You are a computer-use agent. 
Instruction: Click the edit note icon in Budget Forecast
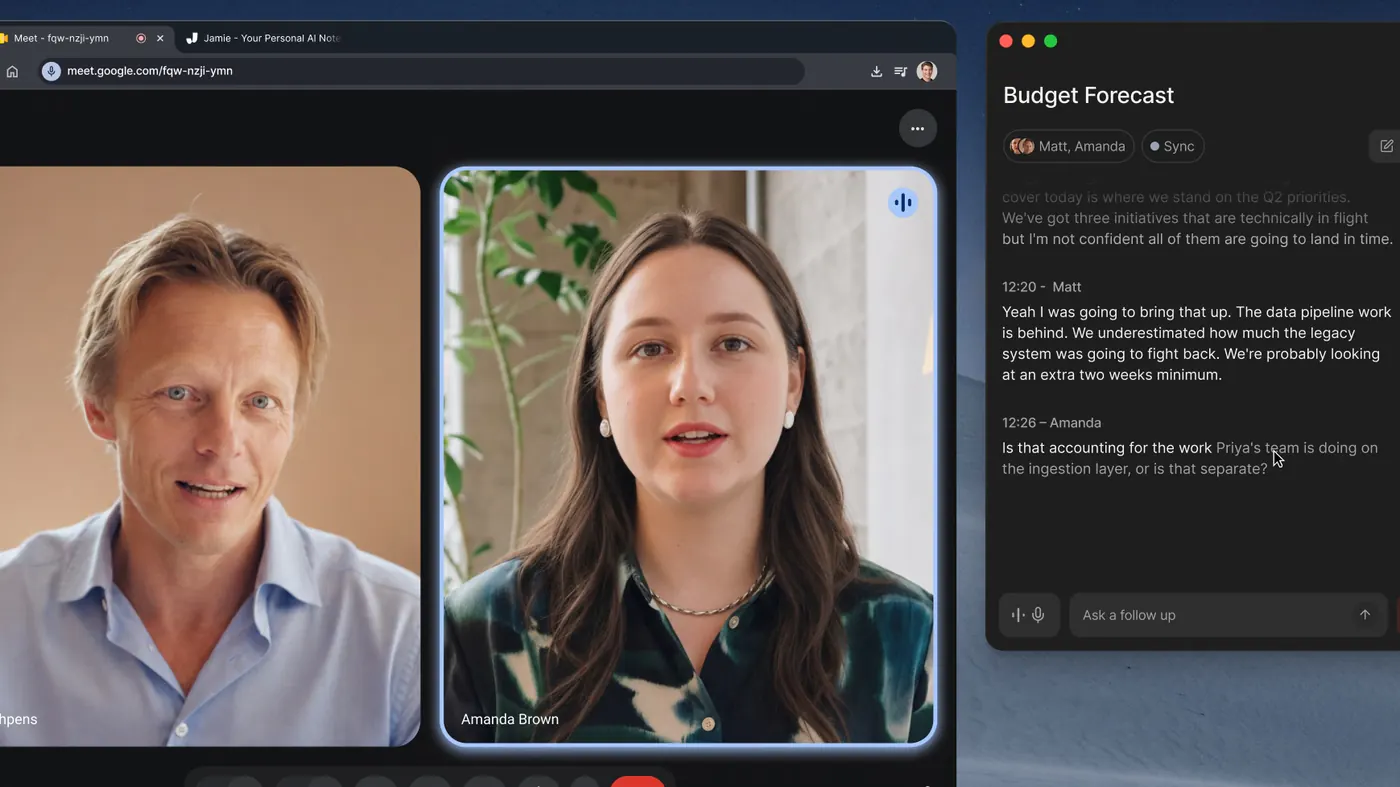point(1386,146)
